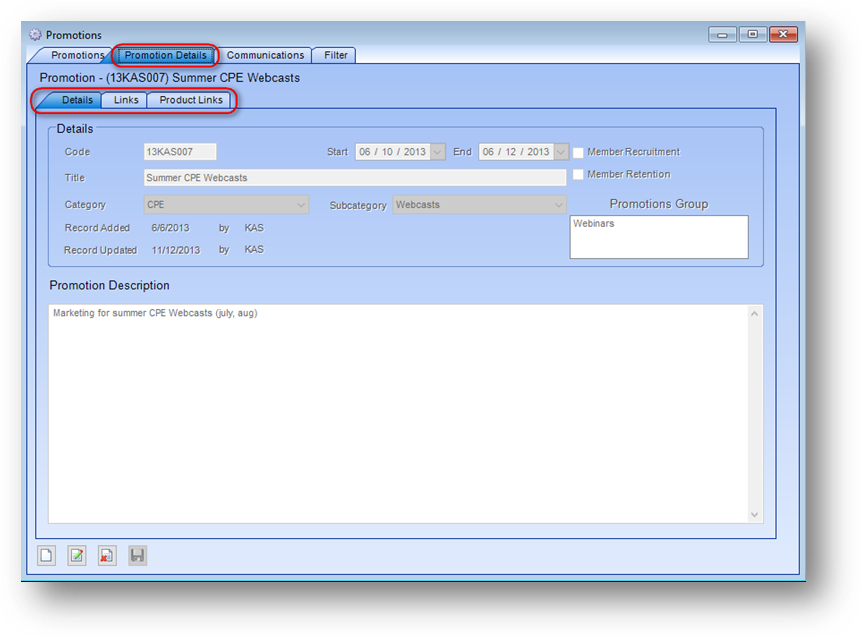Minimize the Promotions window
The image size is (861, 637).
pyautogui.click(x=722, y=35)
